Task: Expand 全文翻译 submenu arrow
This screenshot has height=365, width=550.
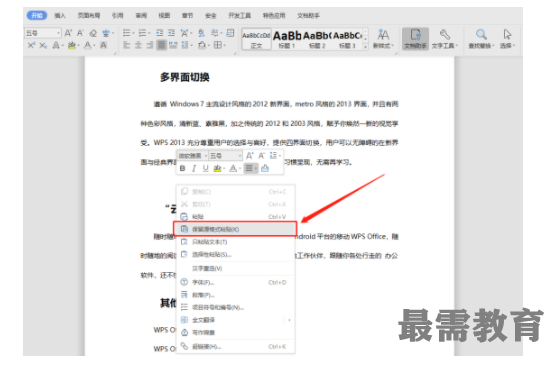Action: point(289,320)
